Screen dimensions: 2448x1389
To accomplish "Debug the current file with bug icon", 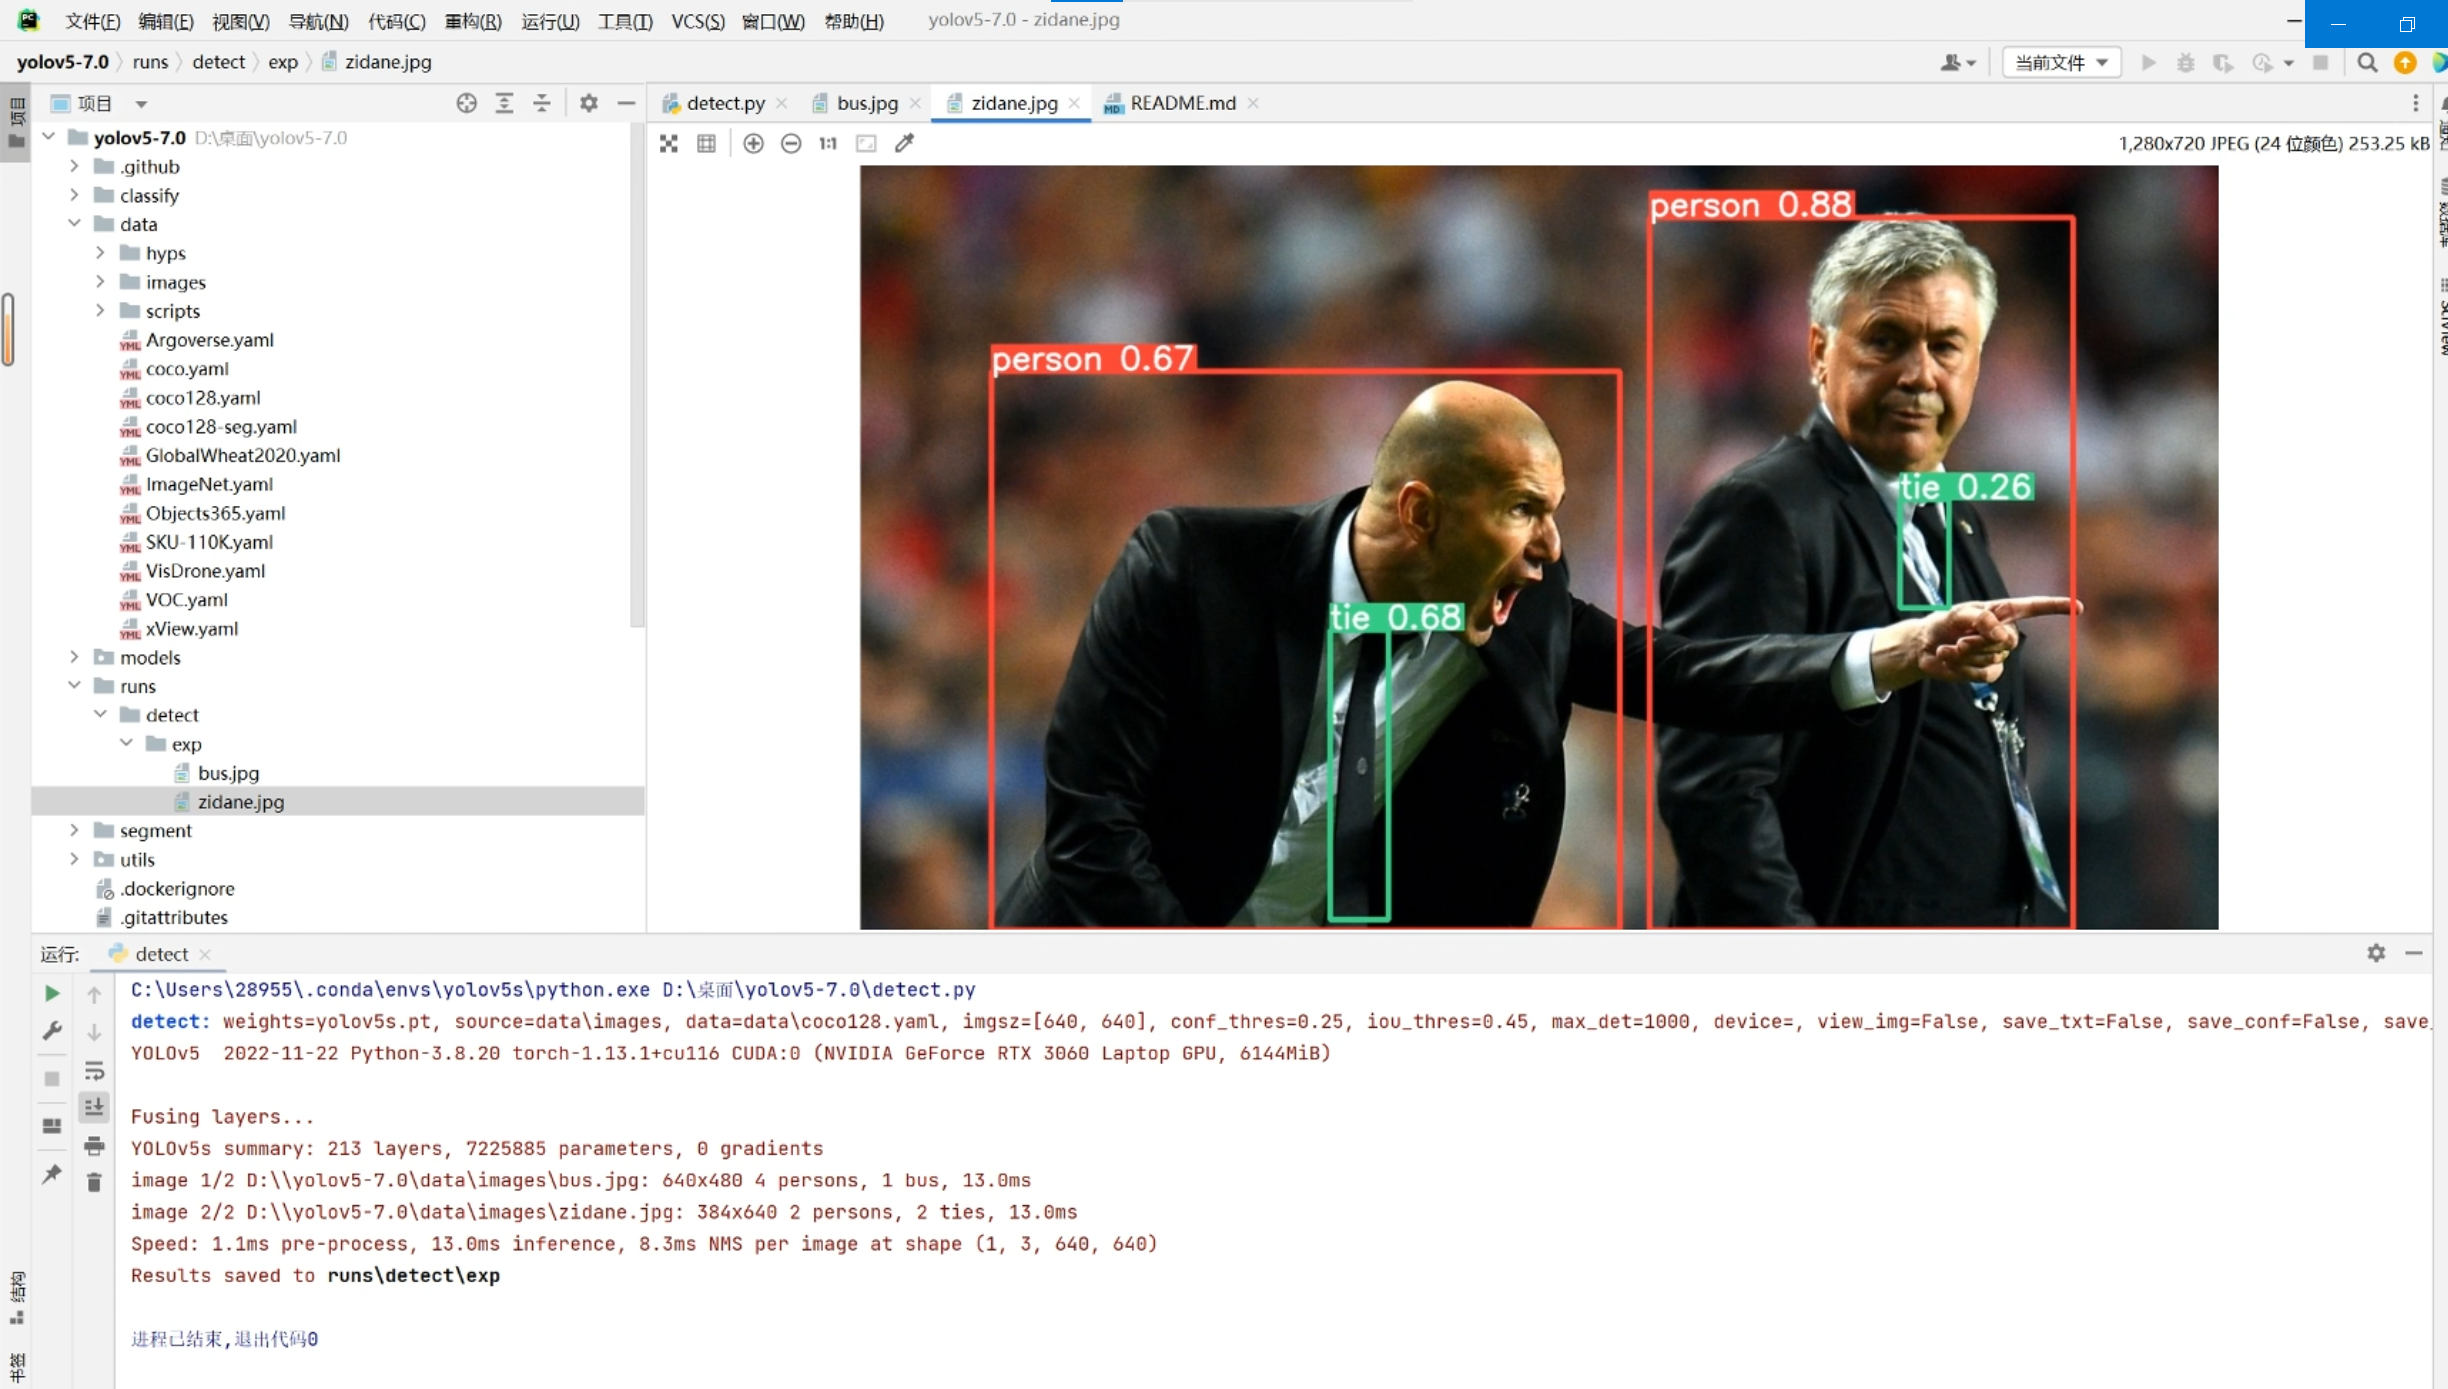I will pyautogui.click(x=2185, y=63).
